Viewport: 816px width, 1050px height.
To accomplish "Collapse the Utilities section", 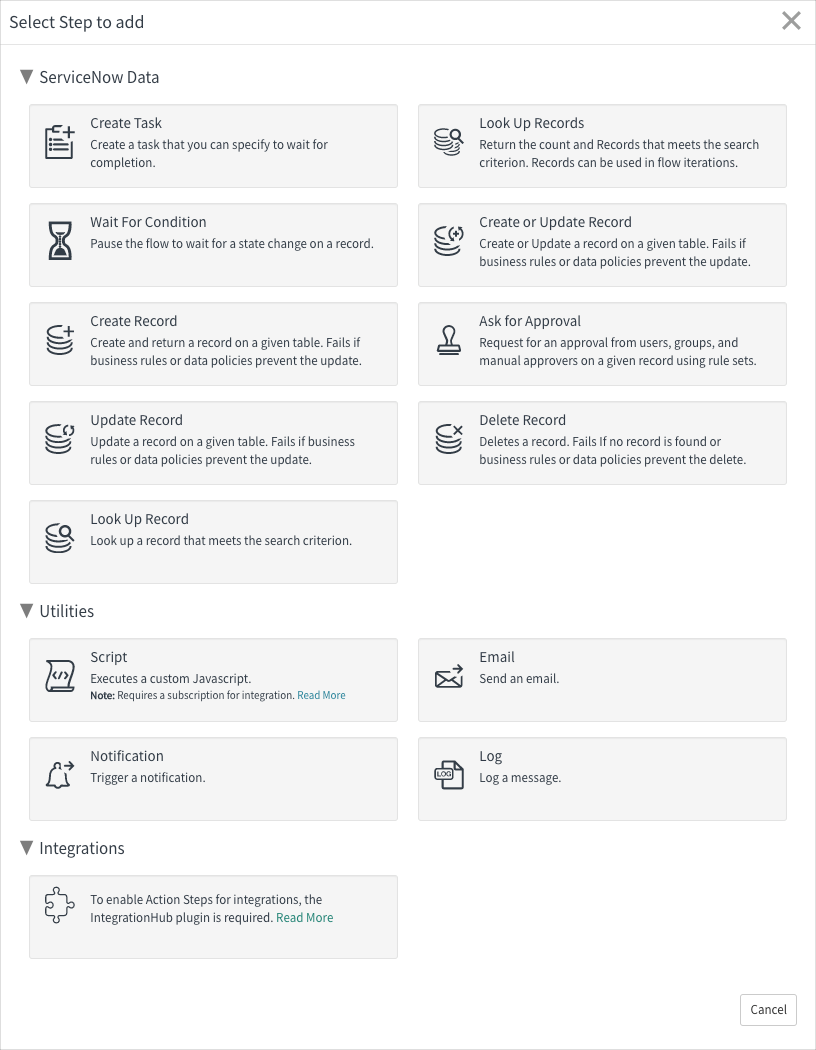I will [x=25, y=611].
